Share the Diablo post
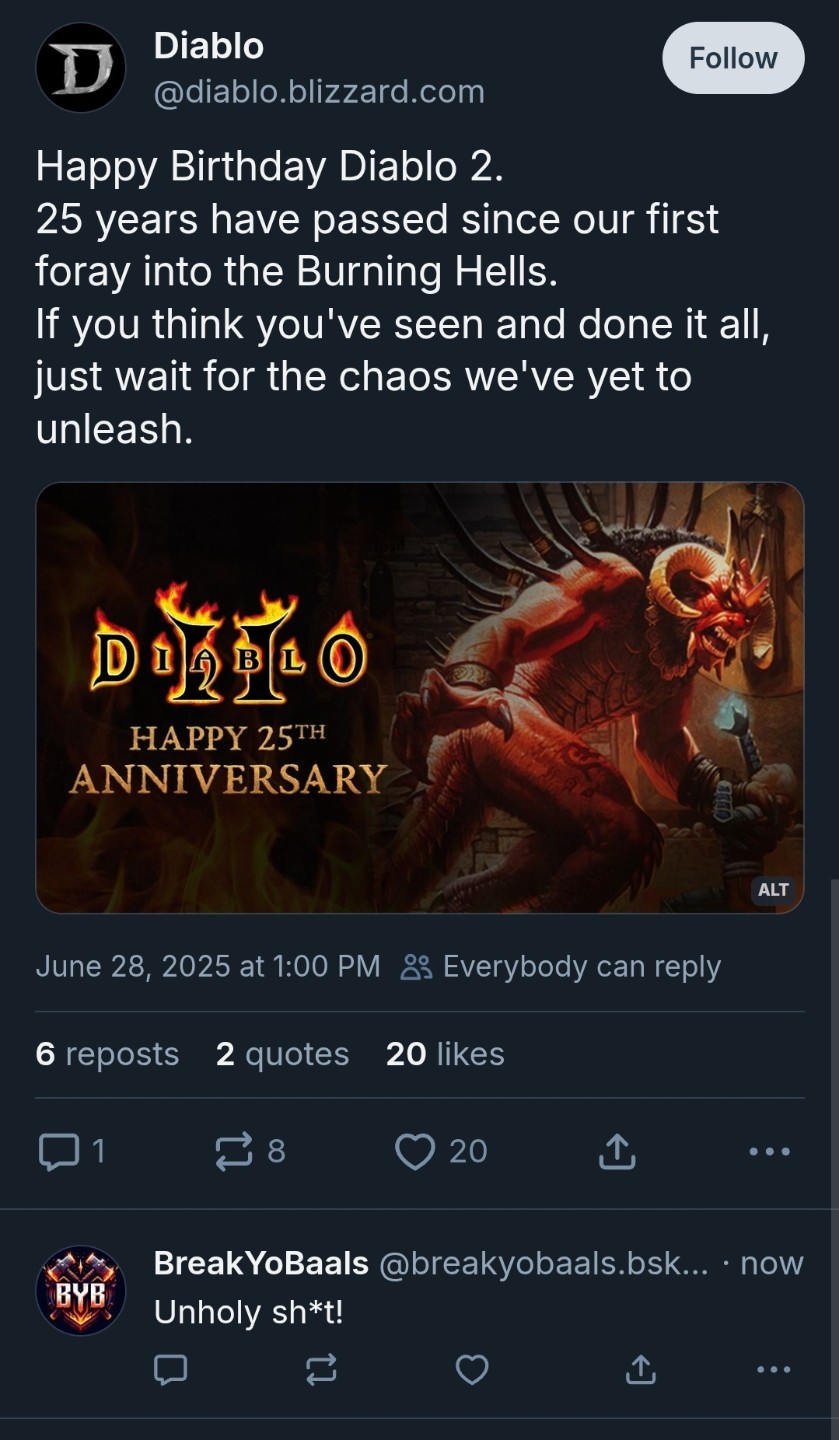The image size is (839, 1440). [x=617, y=1152]
